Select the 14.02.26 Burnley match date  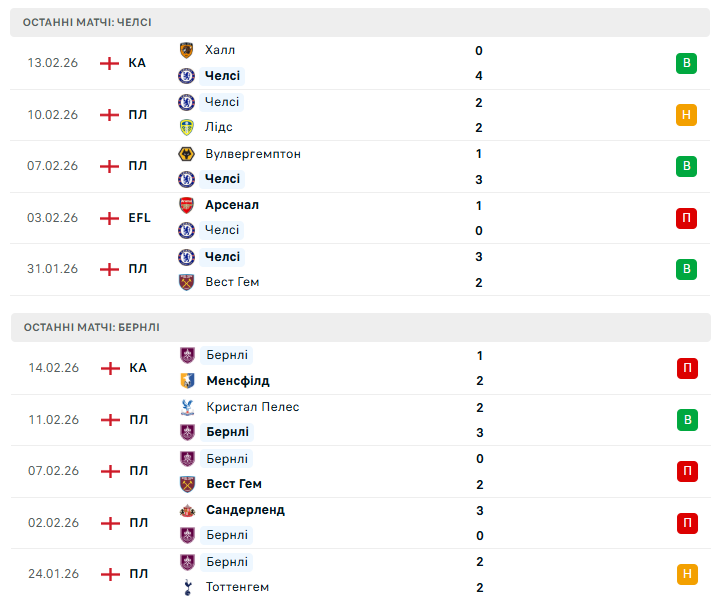(53, 368)
